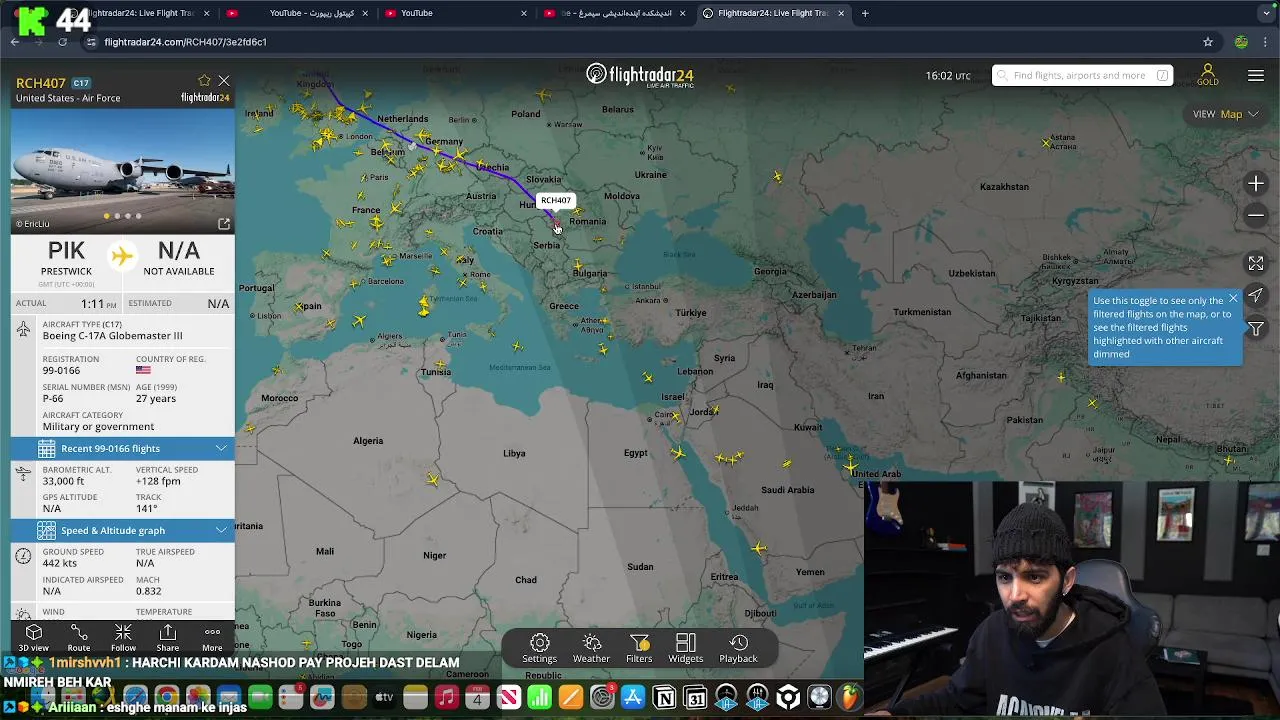Follow the RCH407 aircraft

click(x=123, y=638)
